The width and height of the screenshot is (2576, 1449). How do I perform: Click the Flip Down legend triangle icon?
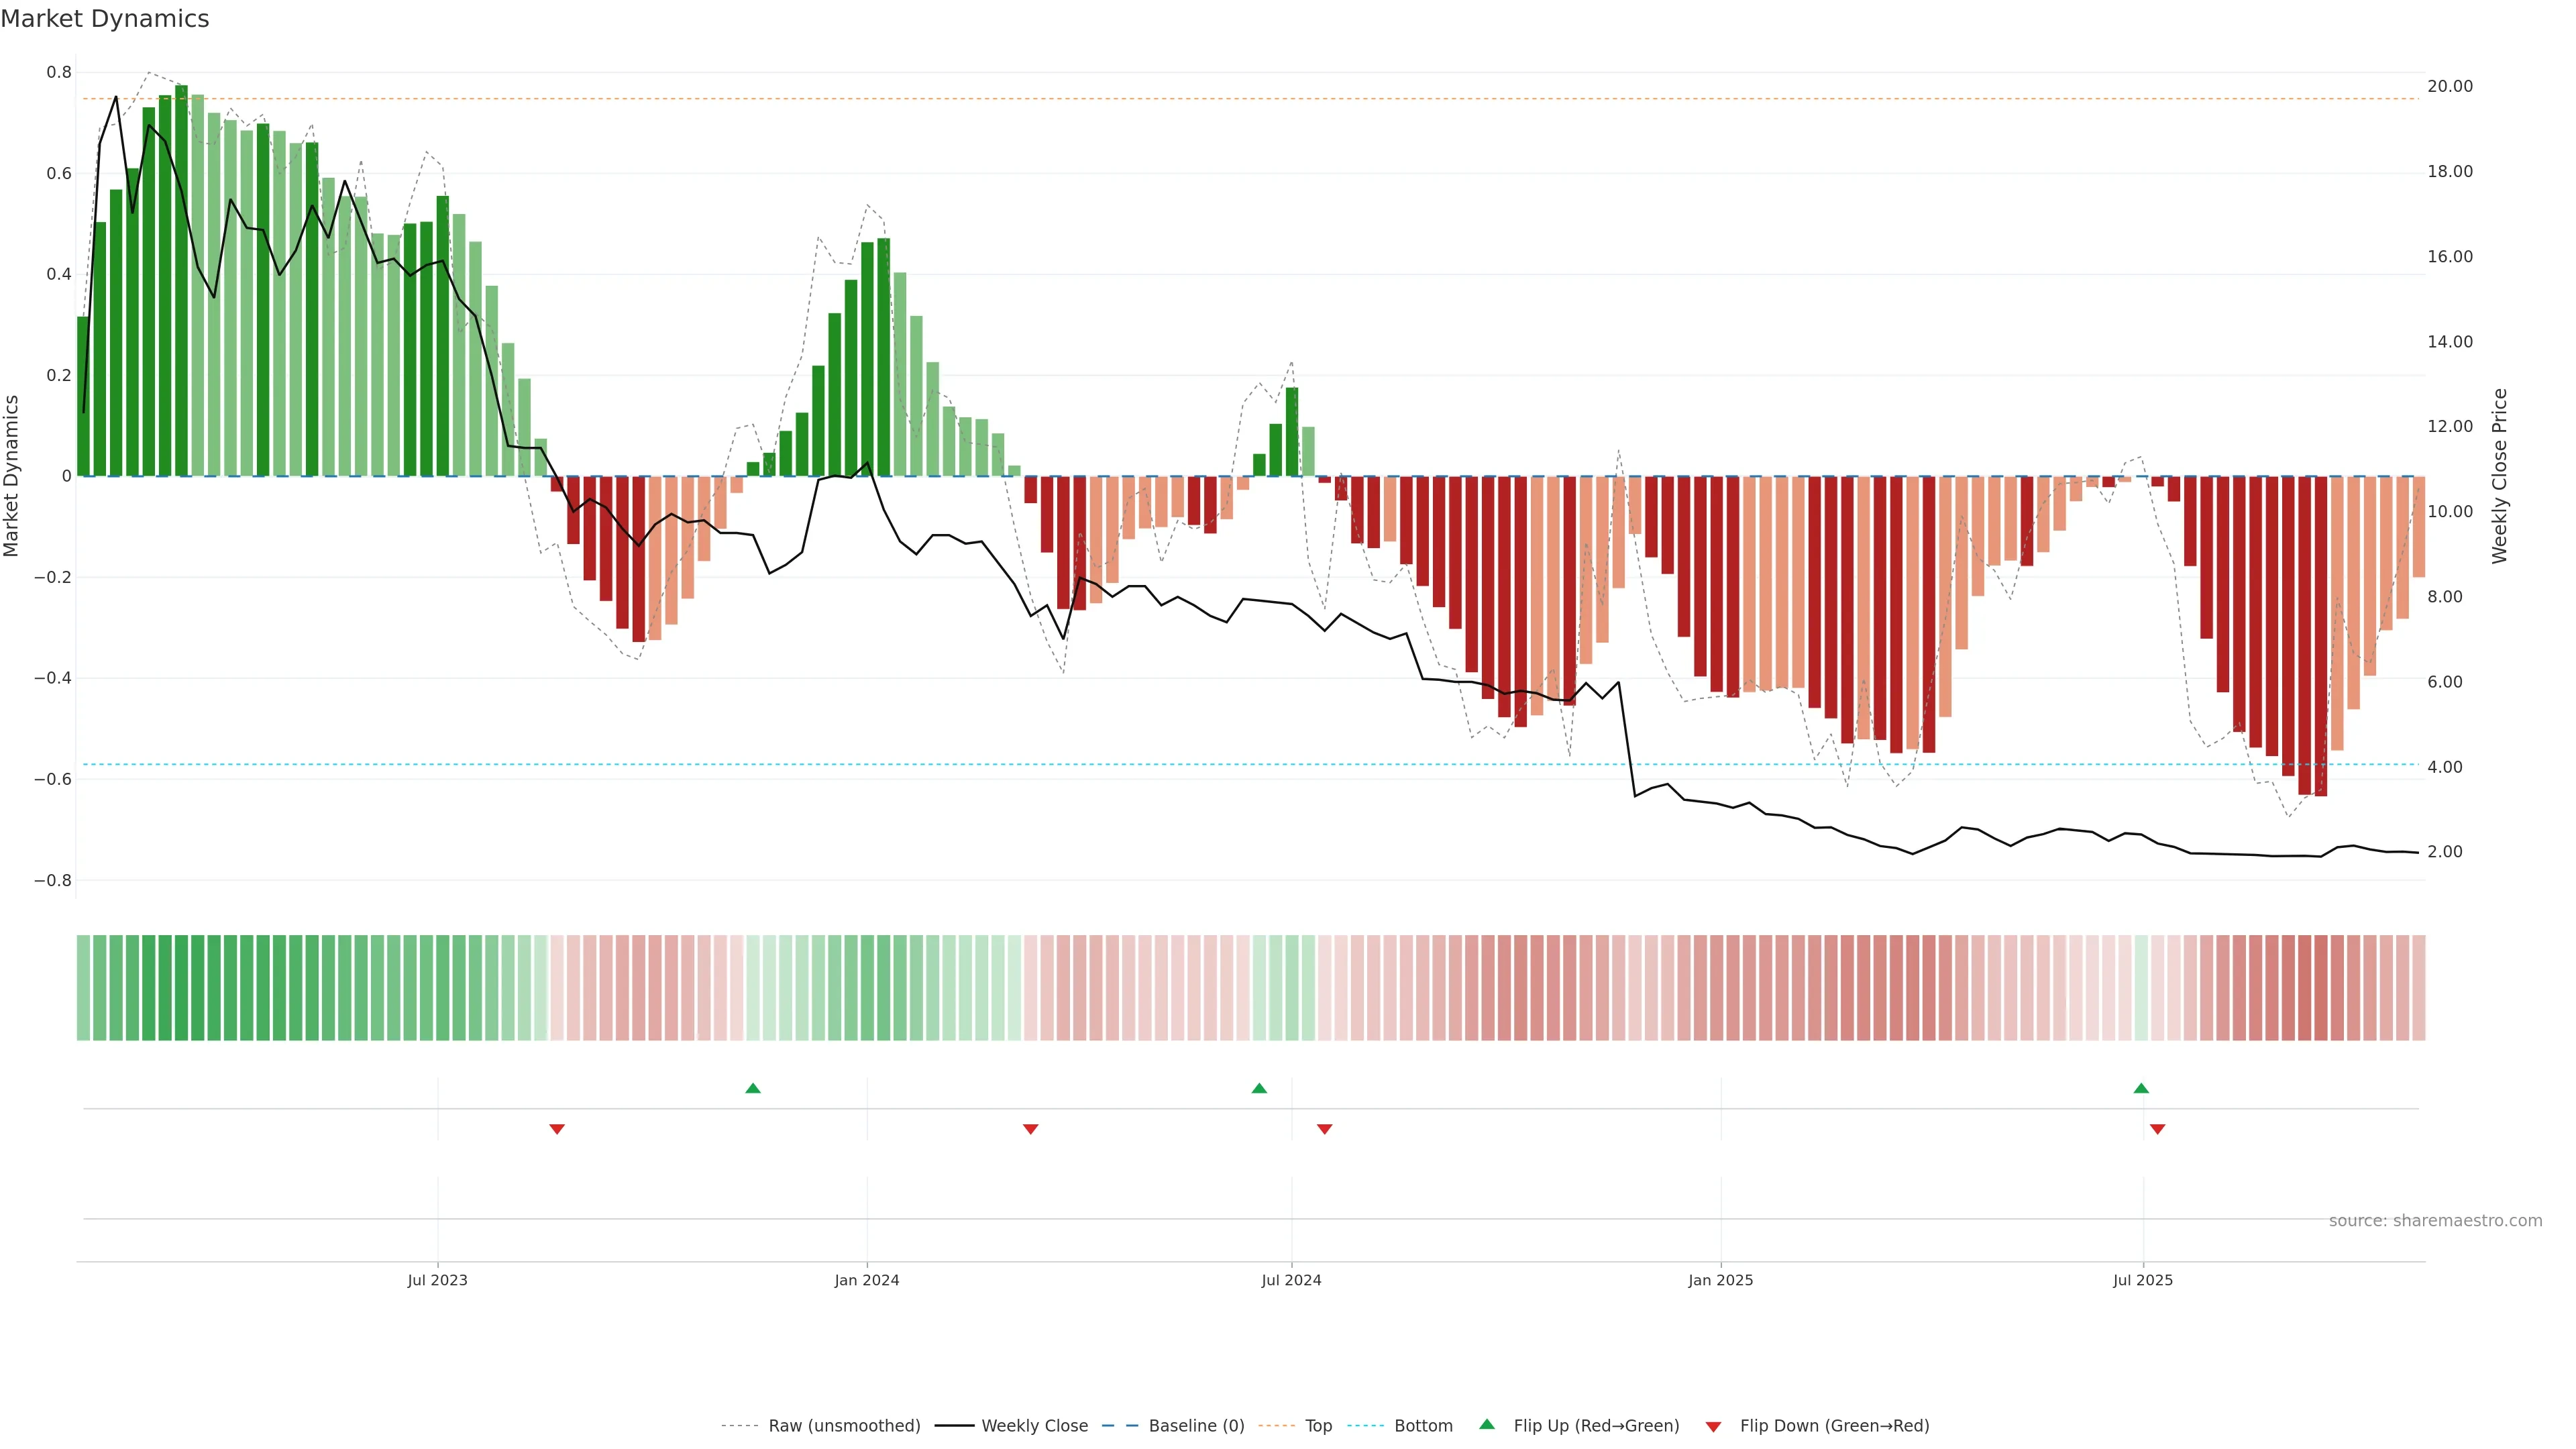(x=1713, y=1426)
